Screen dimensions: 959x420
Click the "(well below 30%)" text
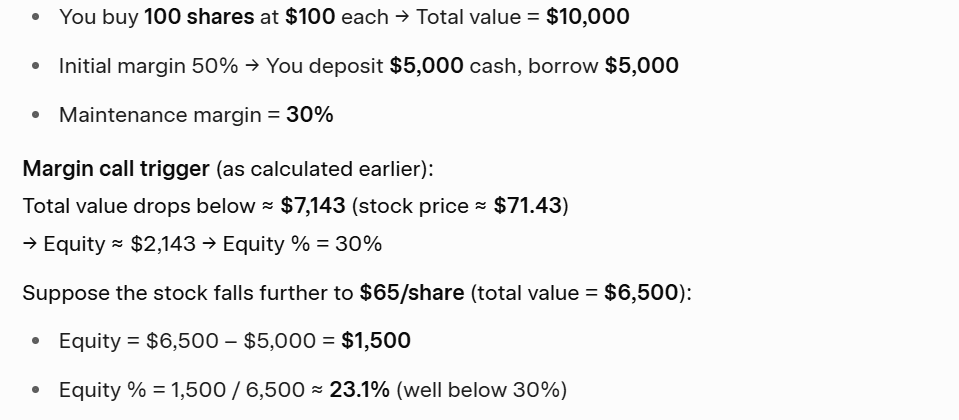tap(482, 390)
